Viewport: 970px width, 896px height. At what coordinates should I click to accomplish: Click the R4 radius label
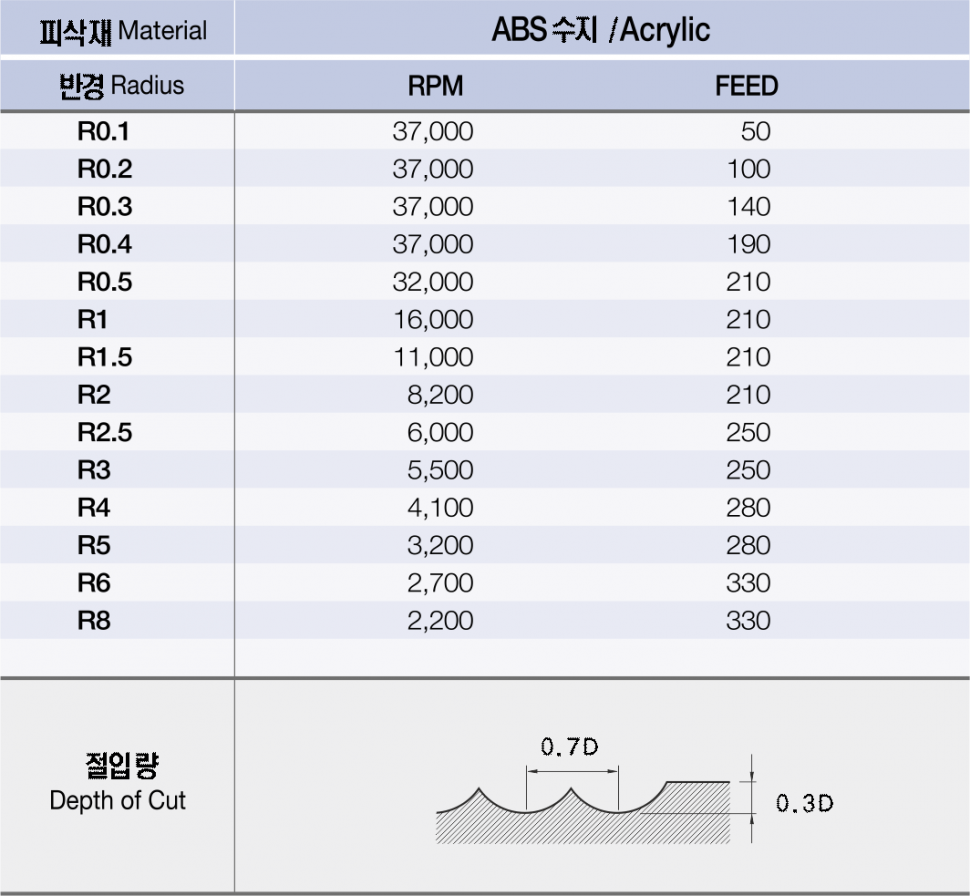[x=94, y=508]
